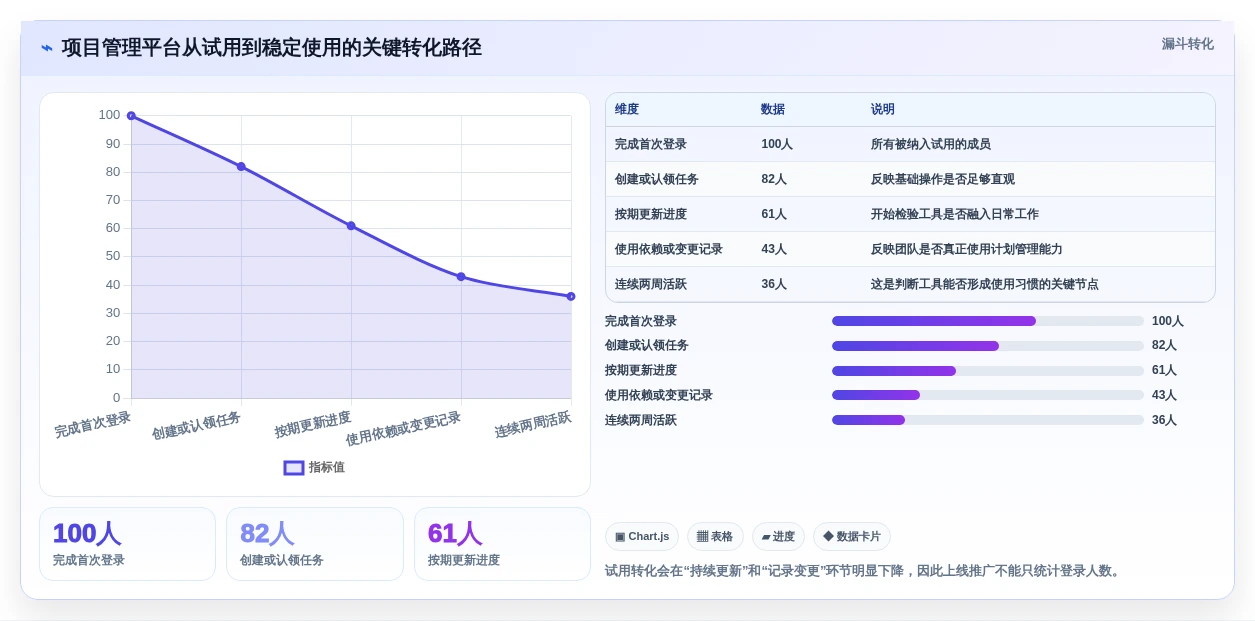The height and width of the screenshot is (621, 1255).
Task: Select table cell 使用依赖或变更记录
Action: (x=669, y=249)
